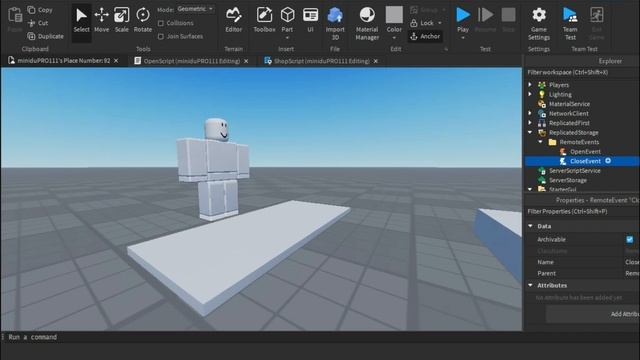640x360 pixels.
Task: Open the Mode Geometric dropdown
Action: (x=195, y=9)
